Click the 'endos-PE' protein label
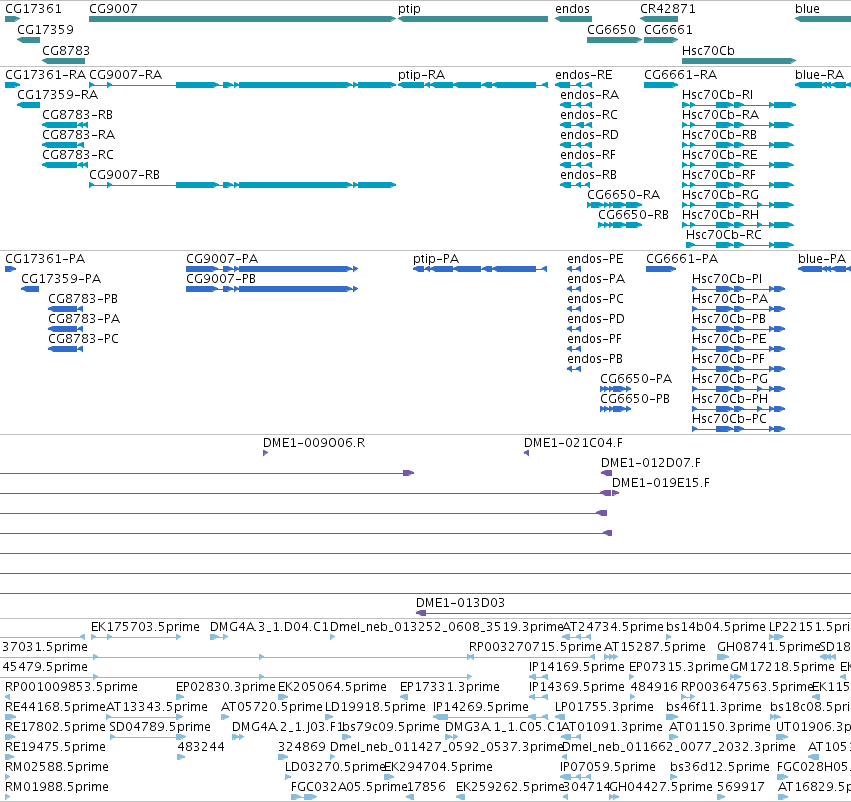Screen dimensions: 851x802 tap(595, 259)
